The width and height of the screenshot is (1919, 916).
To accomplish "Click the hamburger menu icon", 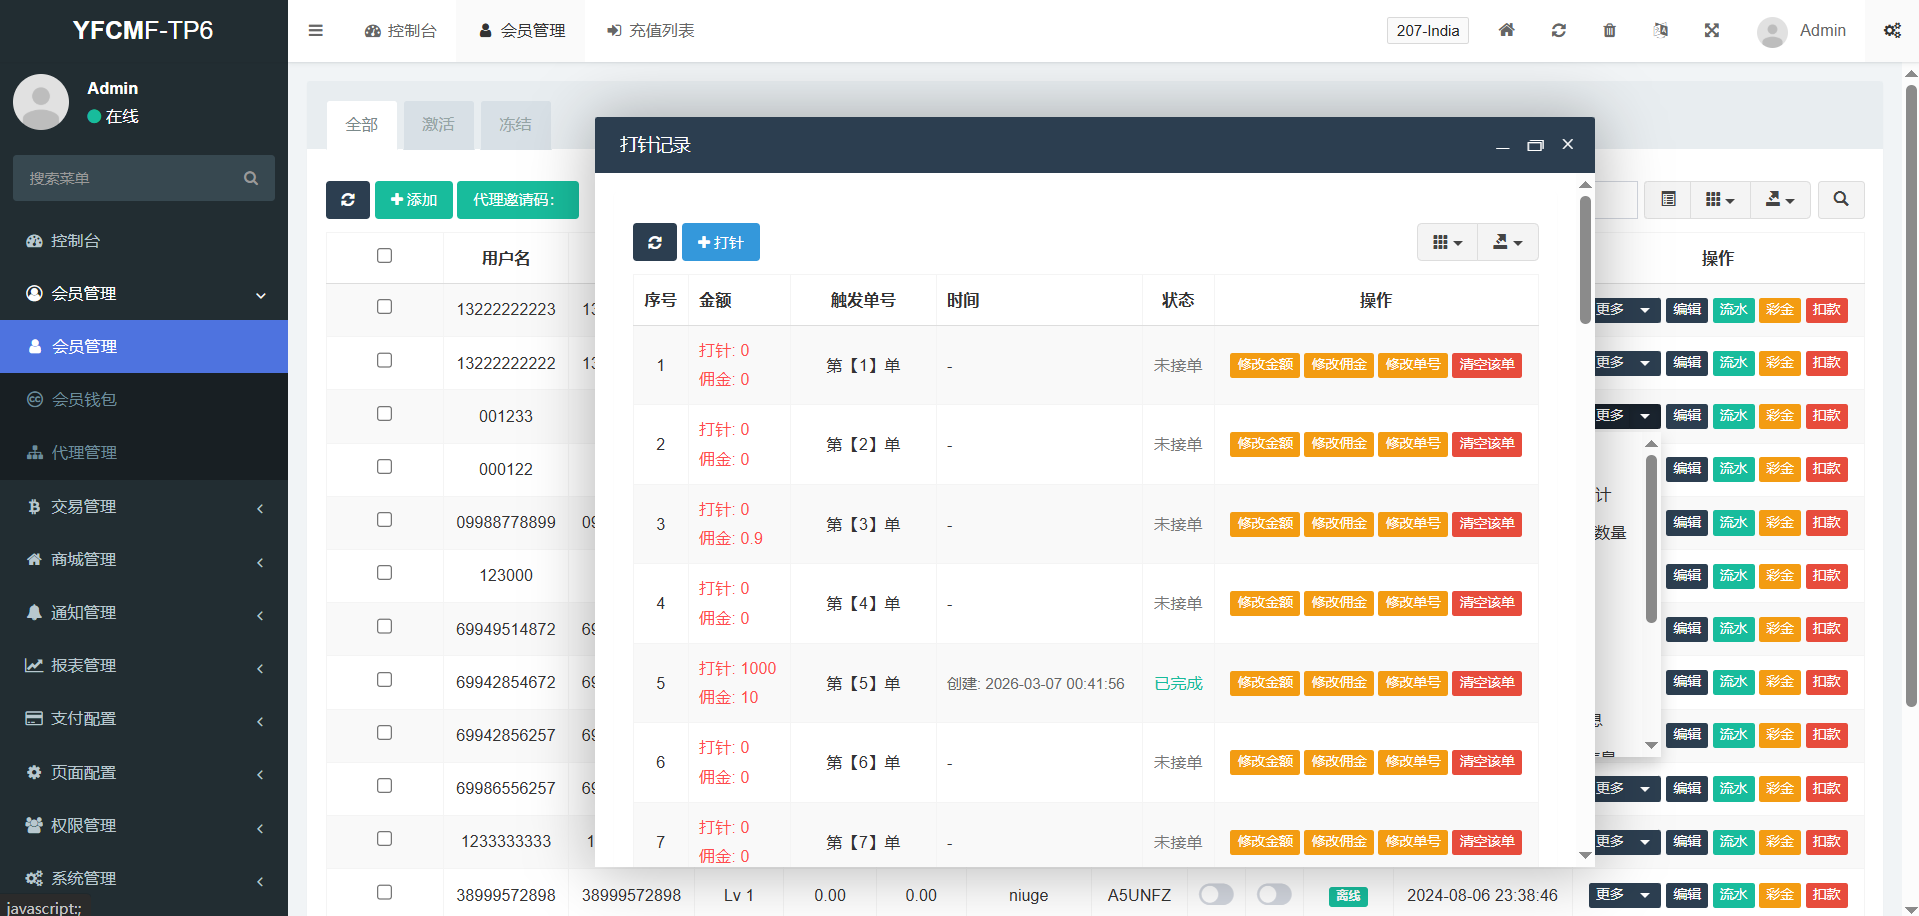I will pyautogui.click(x=316, y=30).
